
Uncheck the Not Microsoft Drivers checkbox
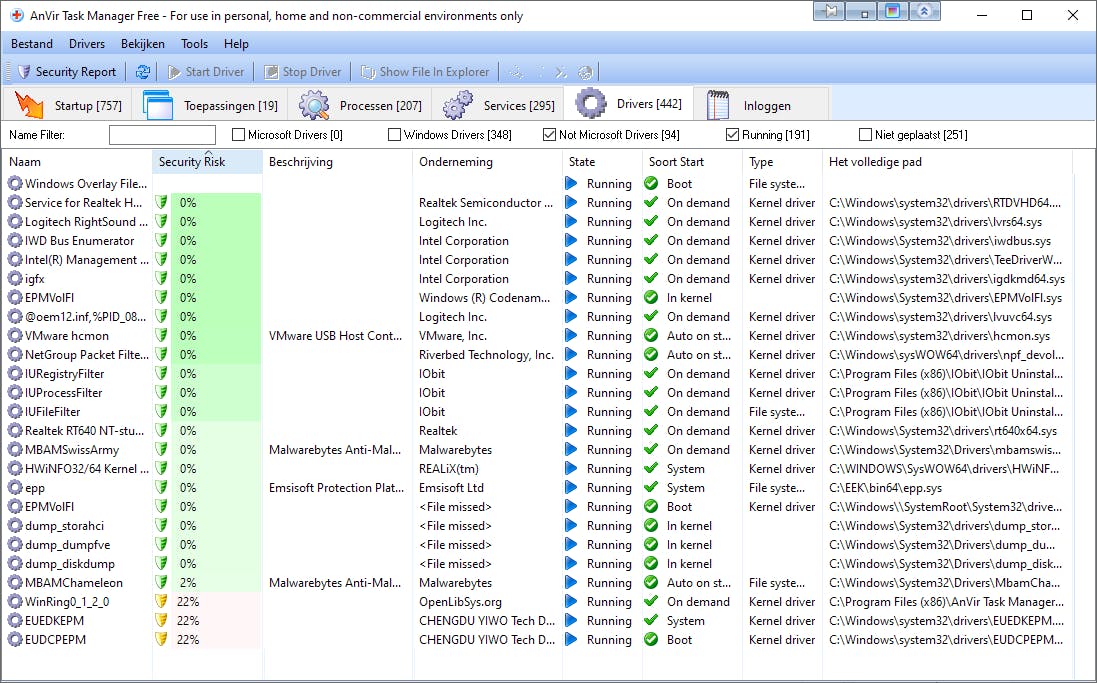point(549,135)
